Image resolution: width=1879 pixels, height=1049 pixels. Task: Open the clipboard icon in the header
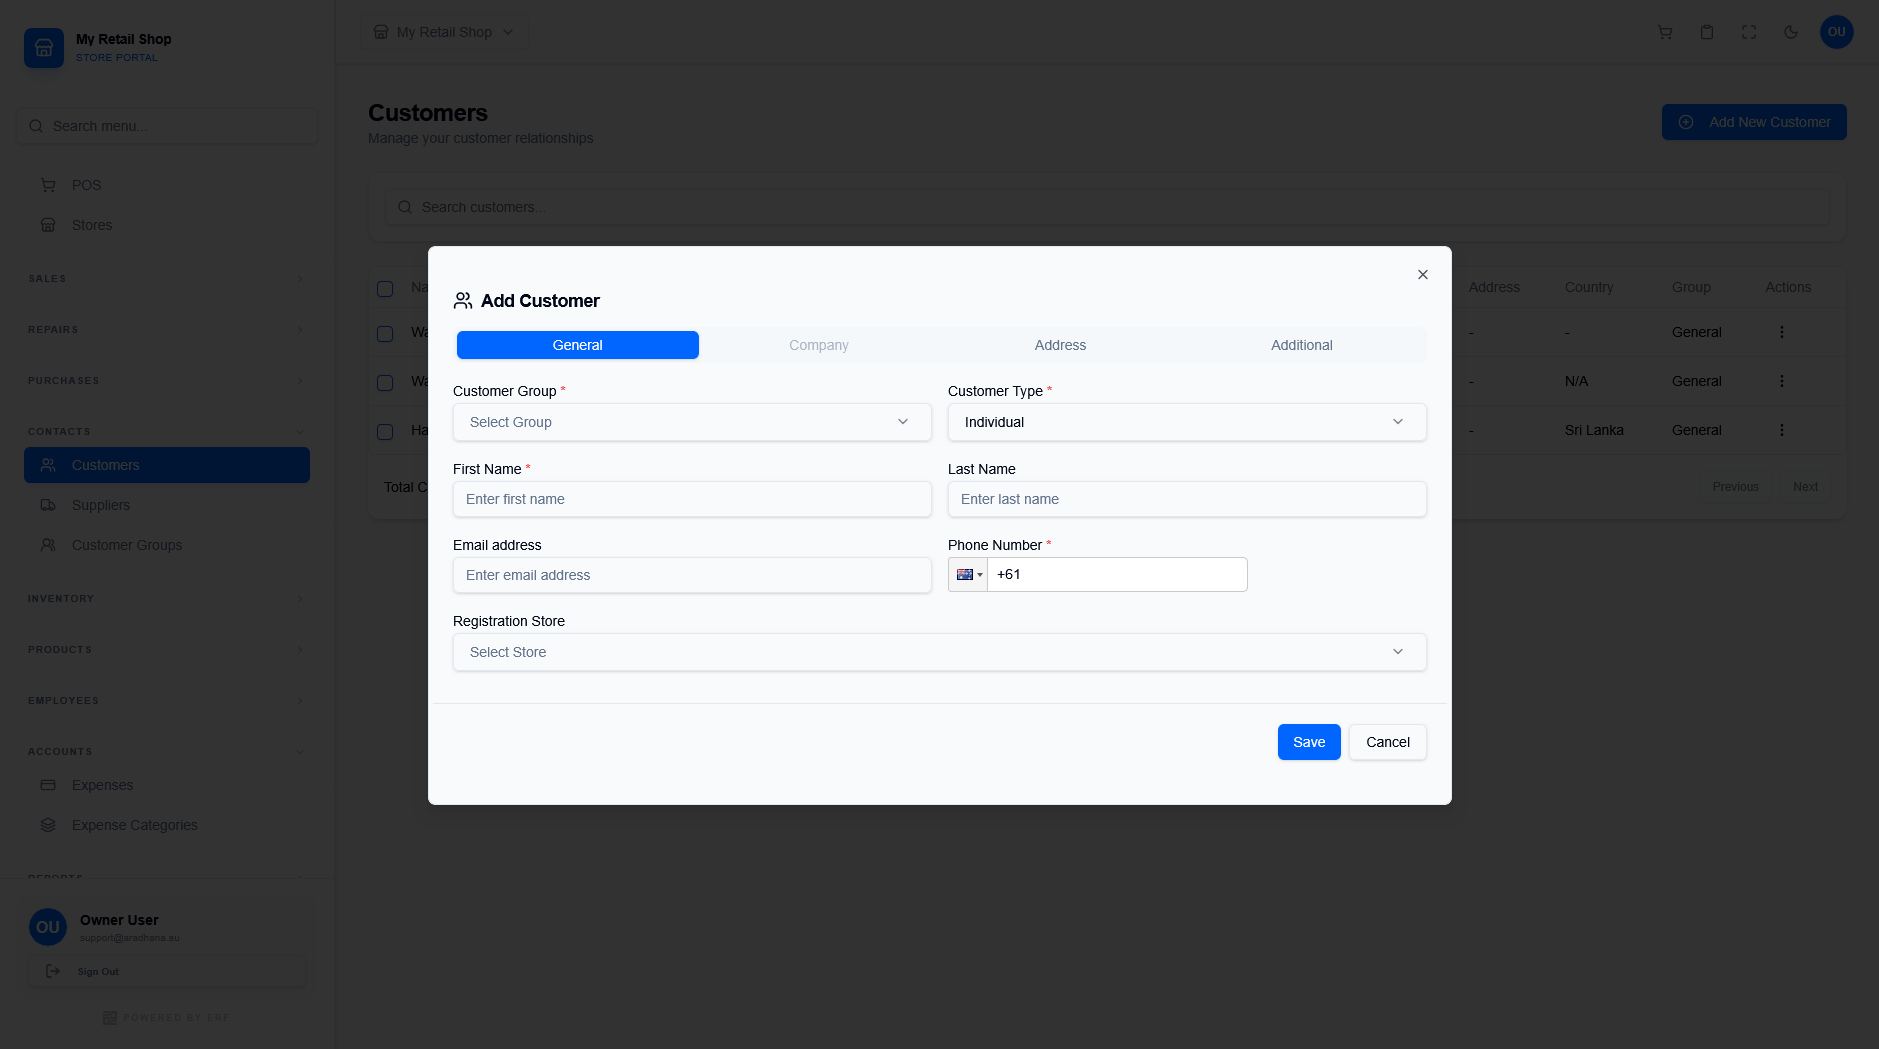point(1706,32)
